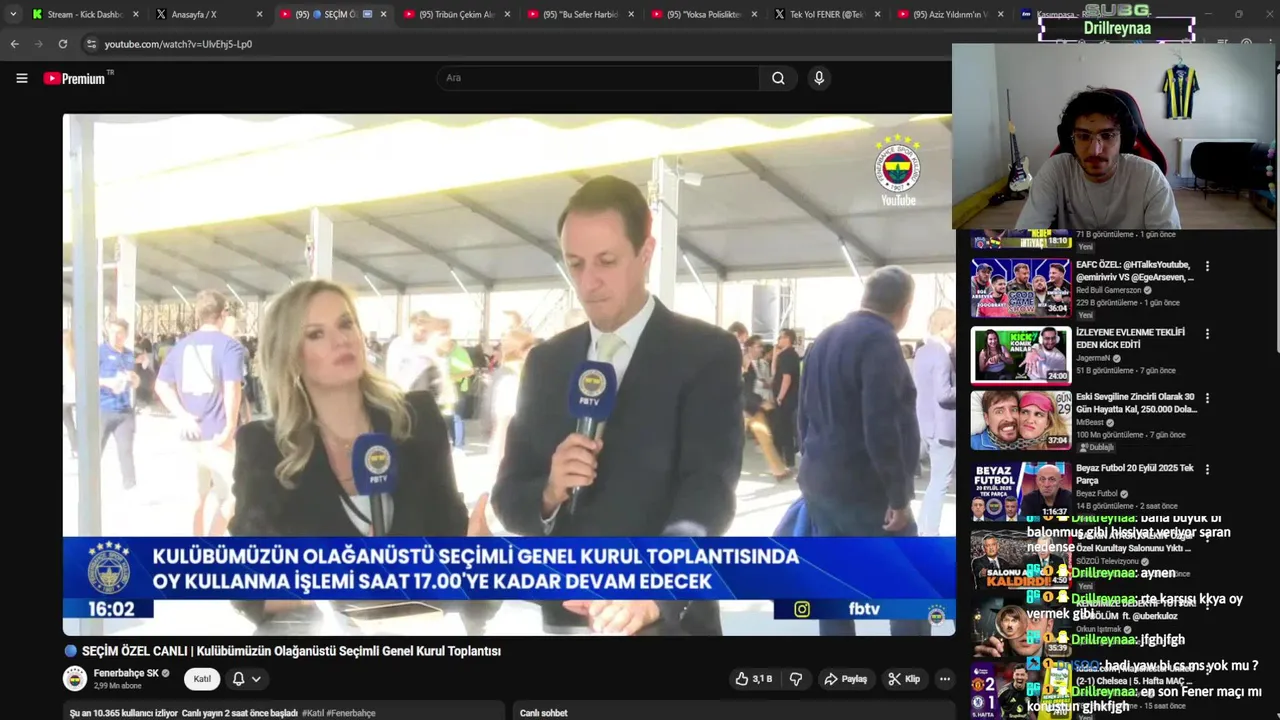Image resolution: width=1280 pixels, height=720 pixels.
Task: Share the video with 'Paylaş' button
Action: click(845, 679)
